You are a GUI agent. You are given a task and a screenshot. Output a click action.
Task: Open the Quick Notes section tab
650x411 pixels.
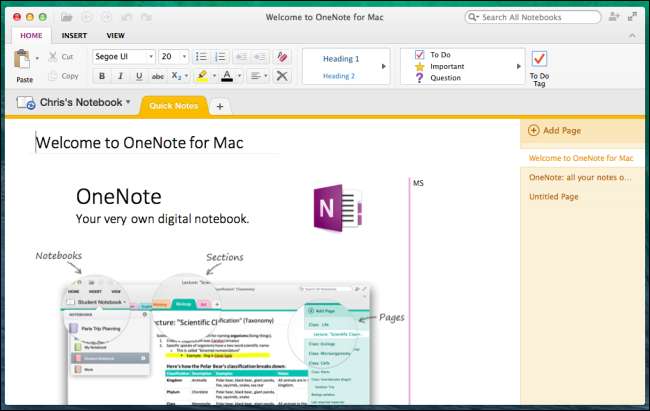(x=173, y=105)
